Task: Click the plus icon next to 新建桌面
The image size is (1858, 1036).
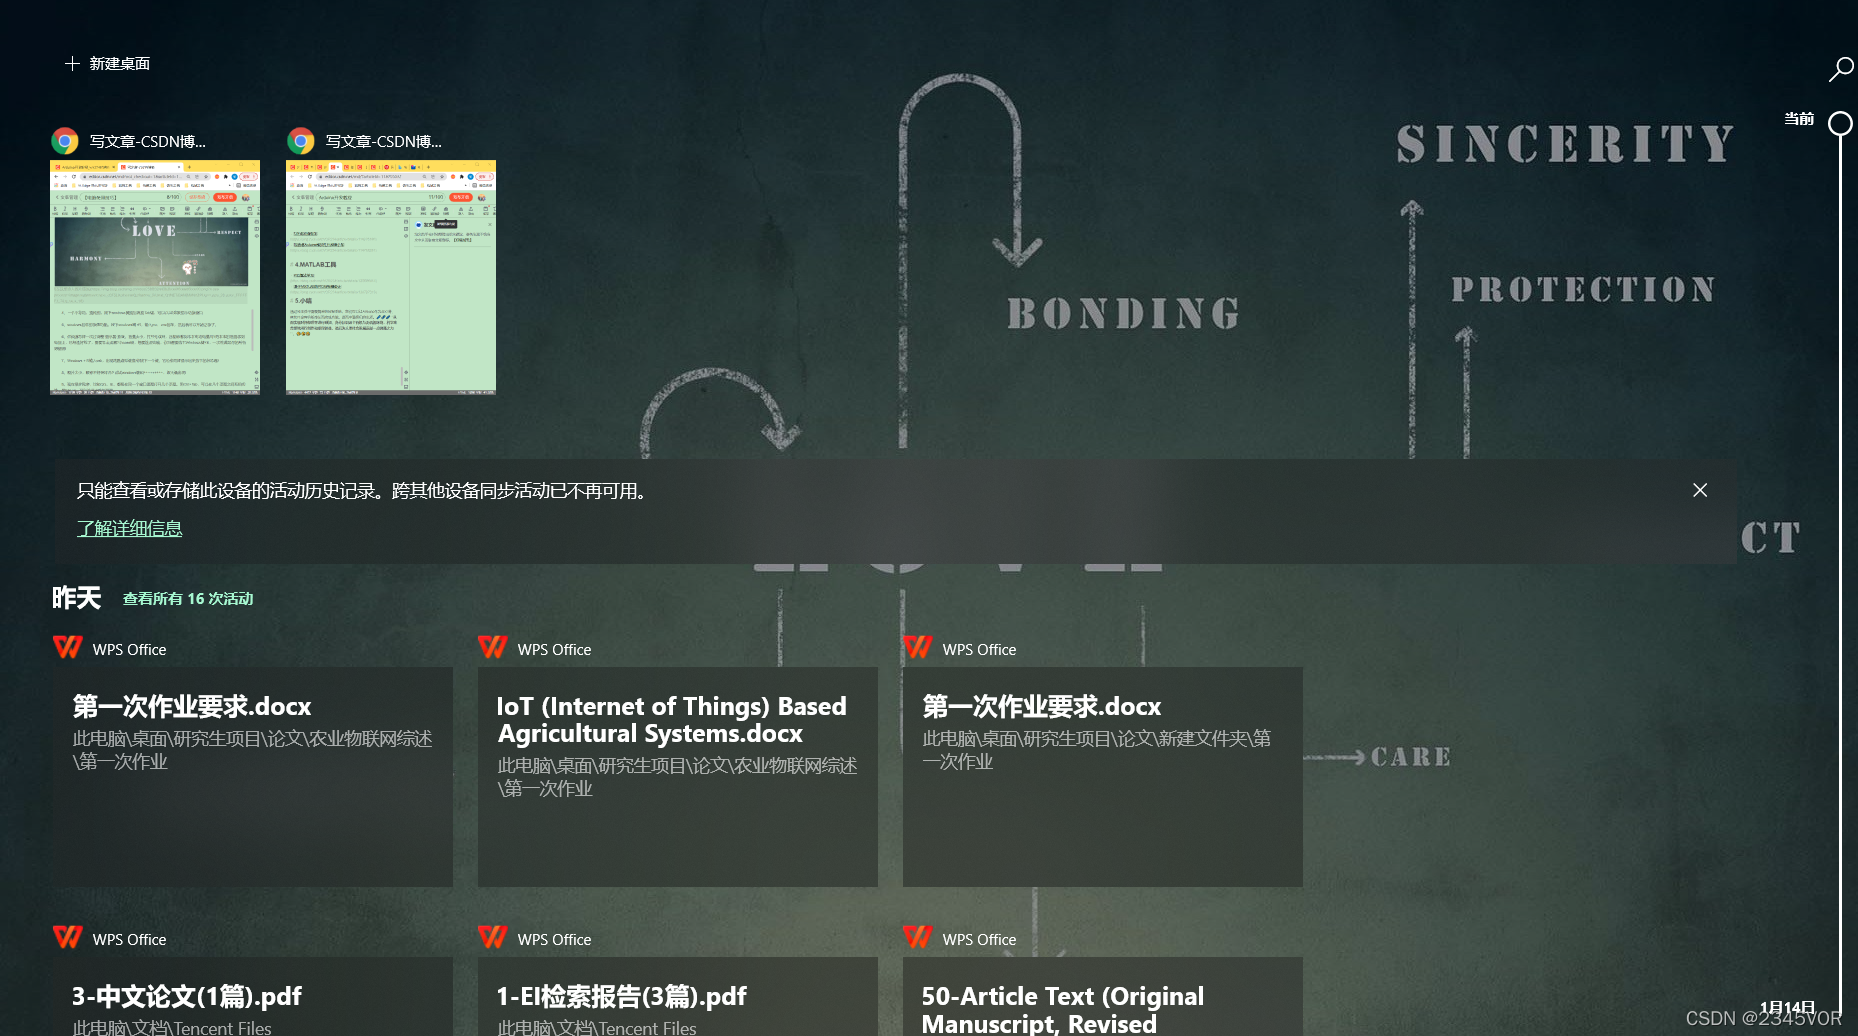Action: tap(71, 63)
